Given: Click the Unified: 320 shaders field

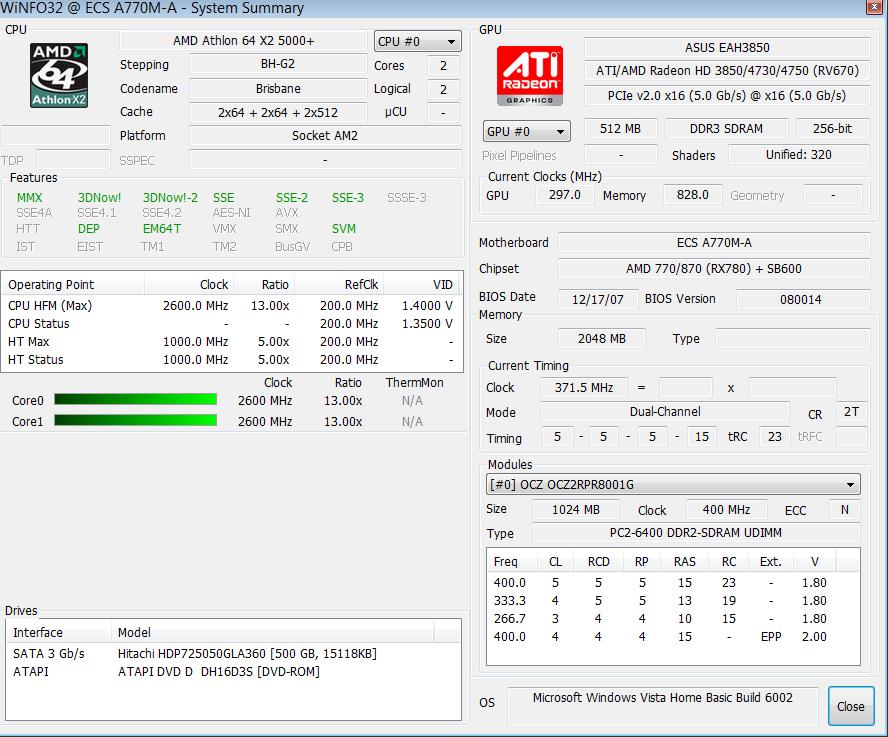Looking at the screenshot, I should (x=799, y=155).
